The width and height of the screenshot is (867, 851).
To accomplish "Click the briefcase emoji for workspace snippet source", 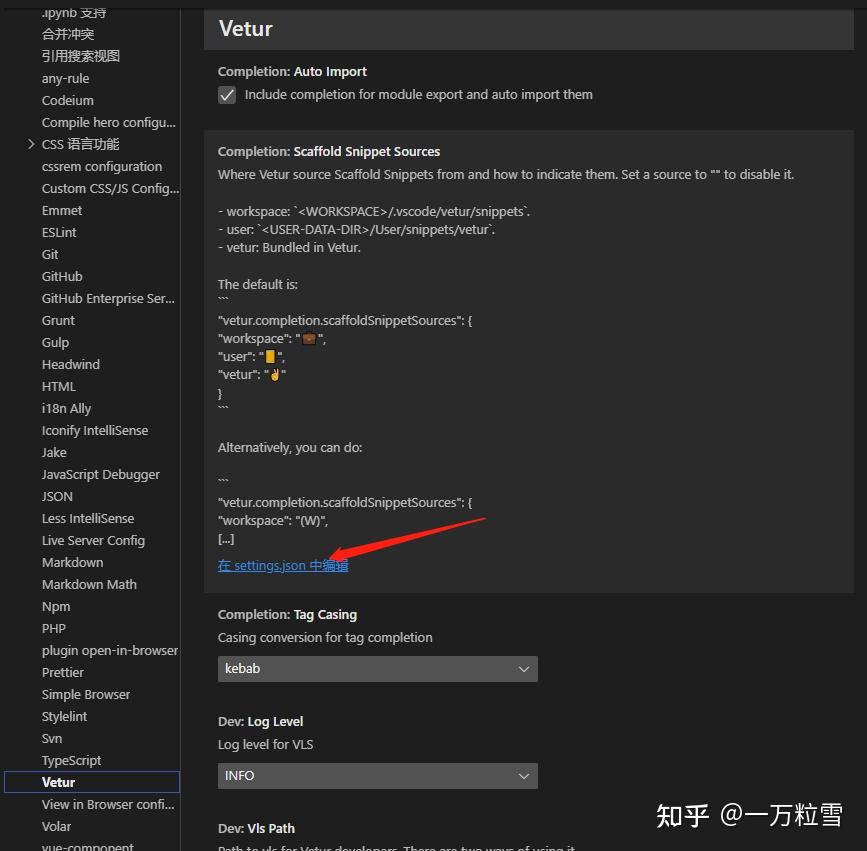I will tap(308, 338).
